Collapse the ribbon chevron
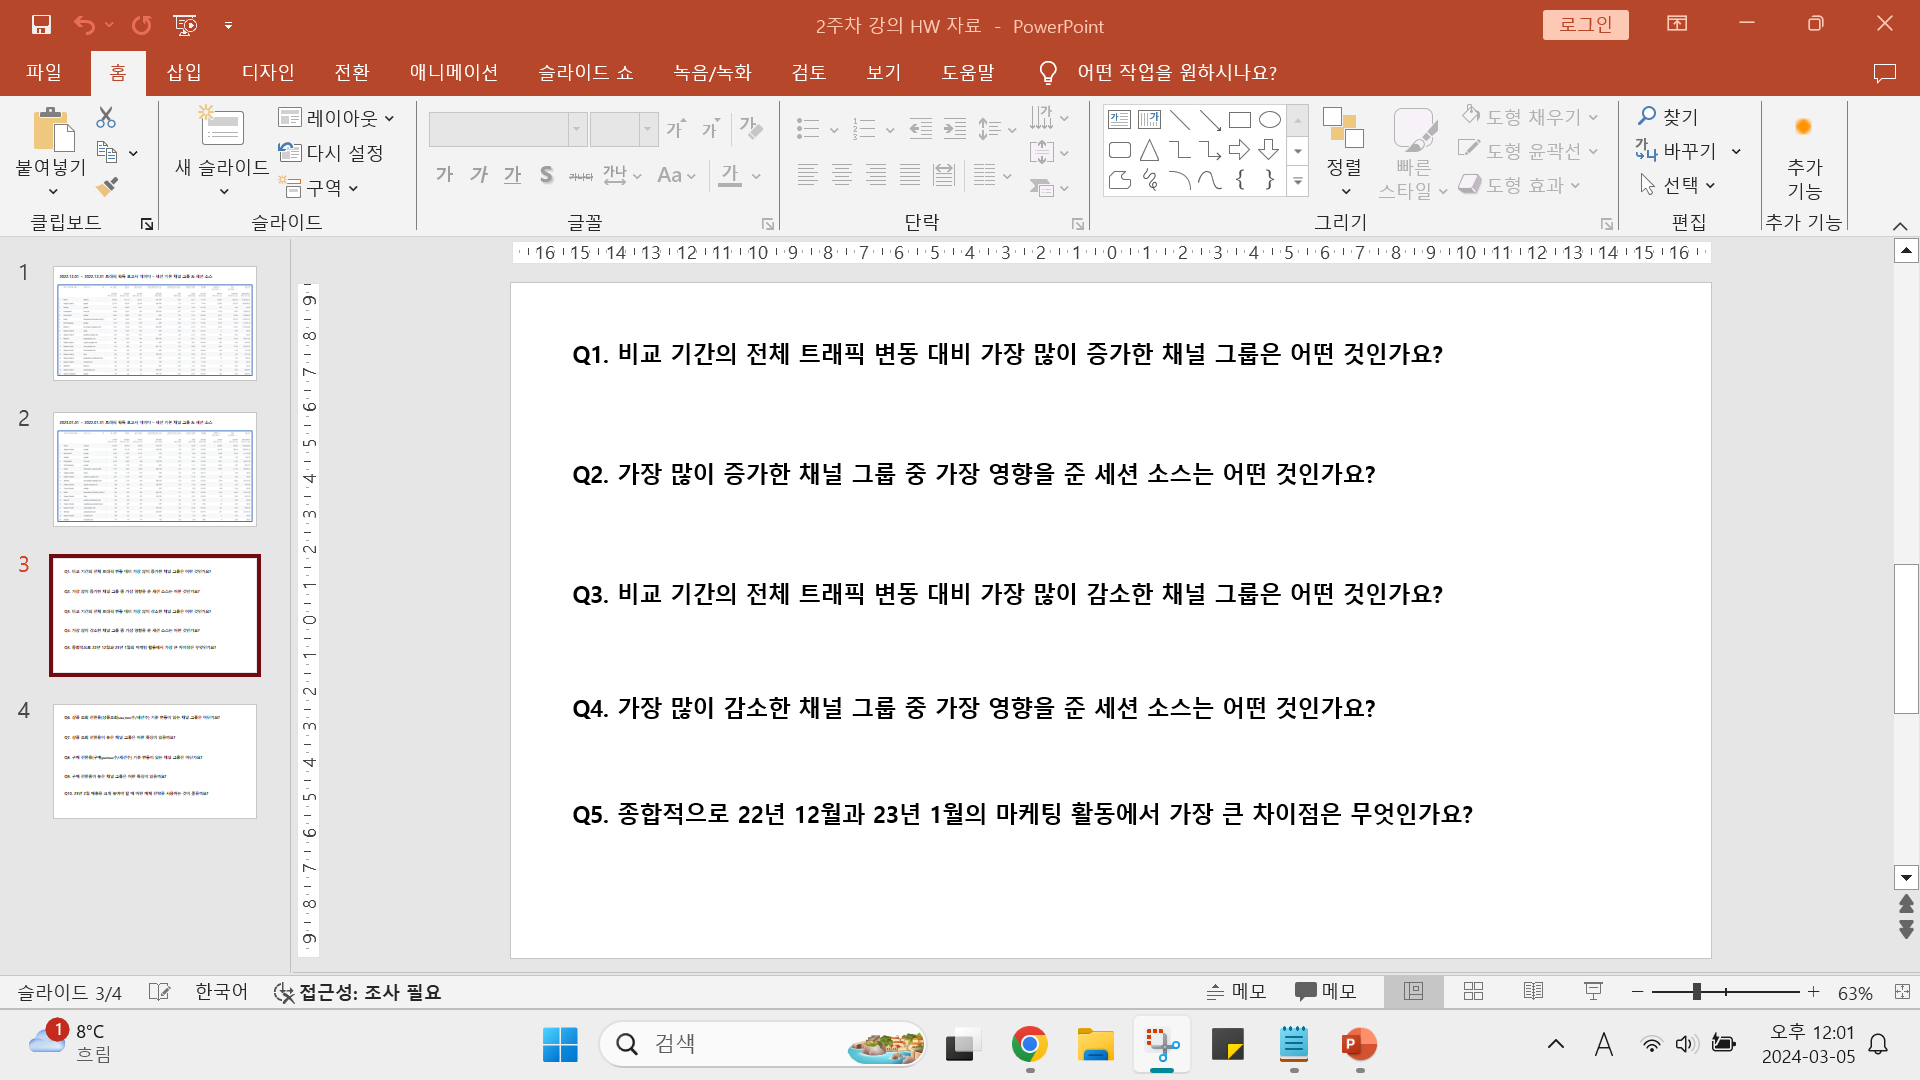 pos(1900,226)
